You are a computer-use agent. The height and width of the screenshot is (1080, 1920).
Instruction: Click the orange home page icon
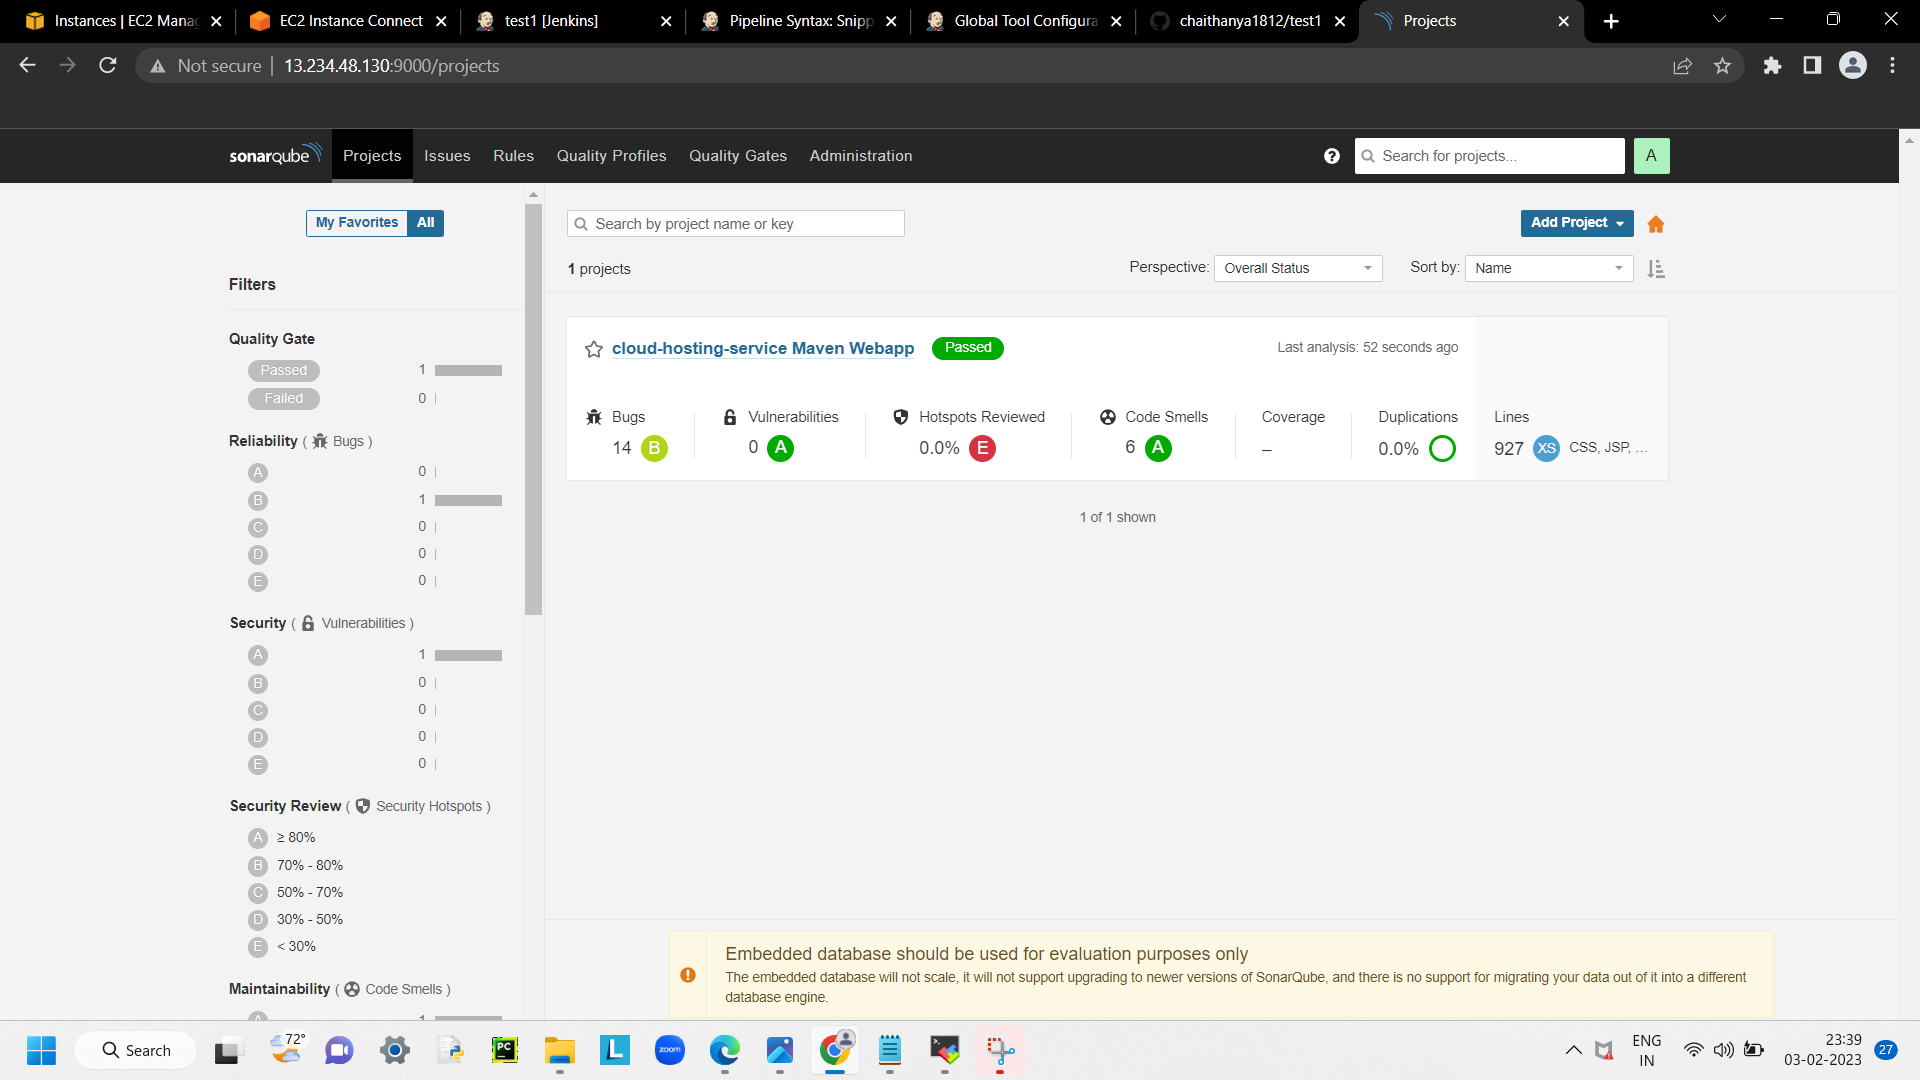1656,224
